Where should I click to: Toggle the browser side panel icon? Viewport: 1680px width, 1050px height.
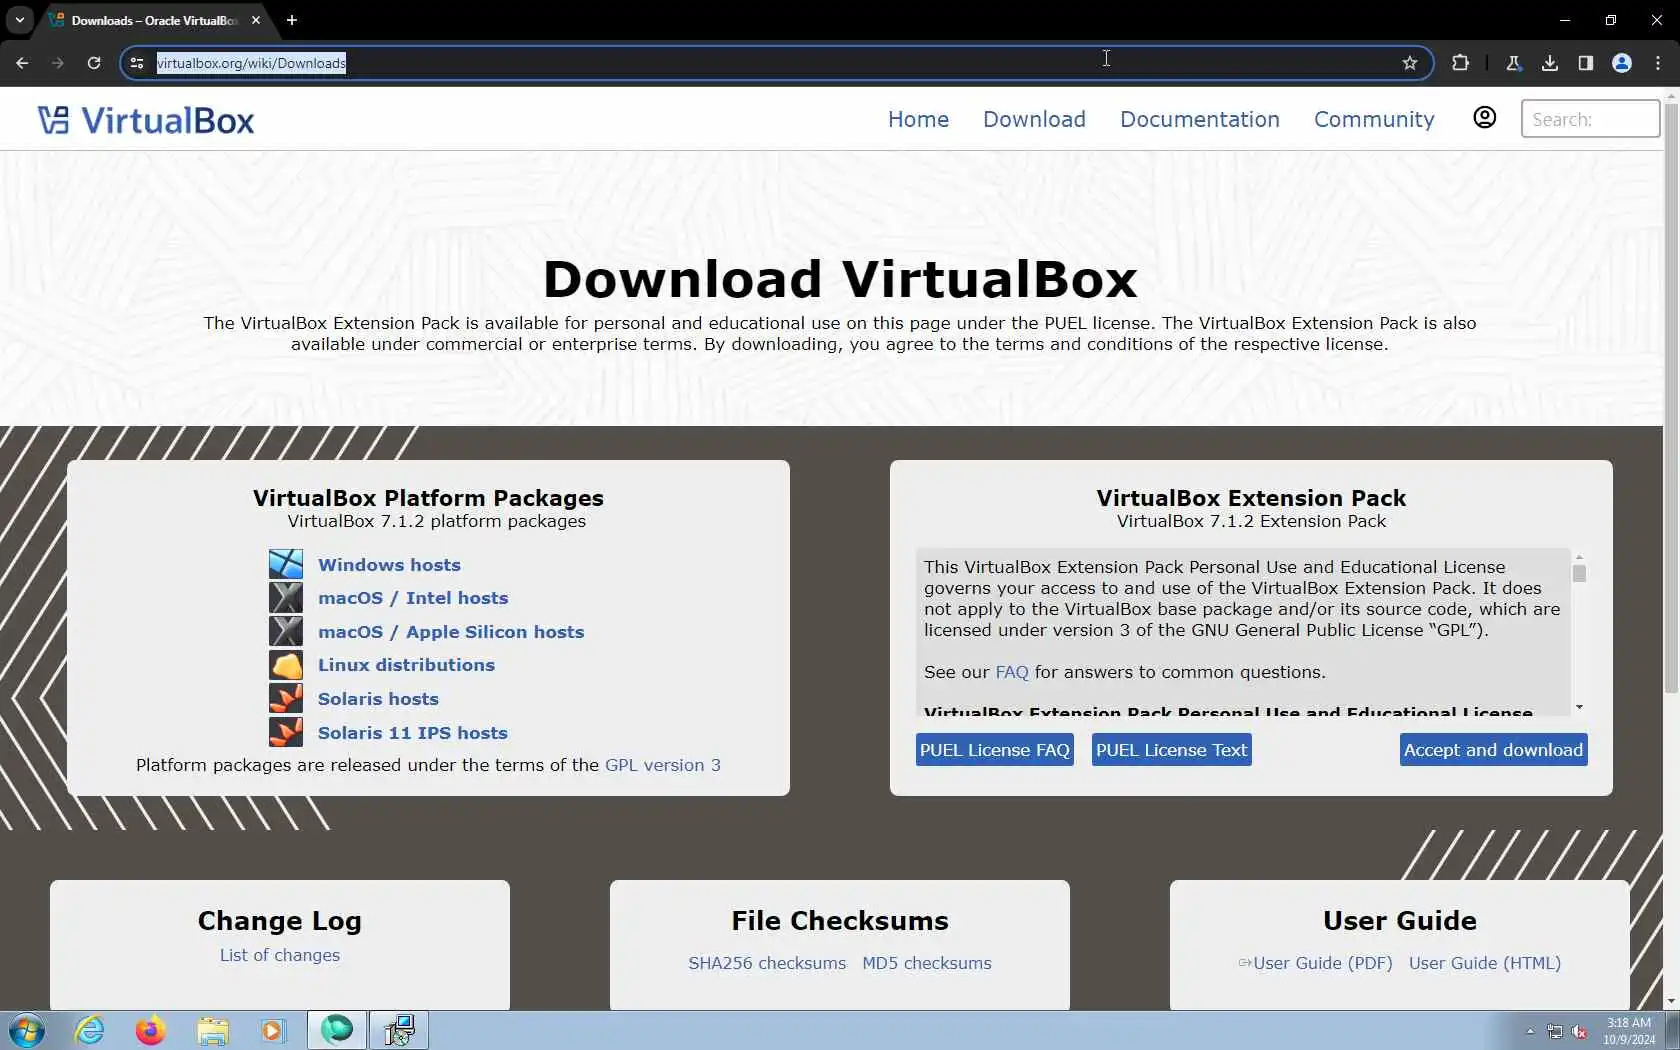(1586, 63)
